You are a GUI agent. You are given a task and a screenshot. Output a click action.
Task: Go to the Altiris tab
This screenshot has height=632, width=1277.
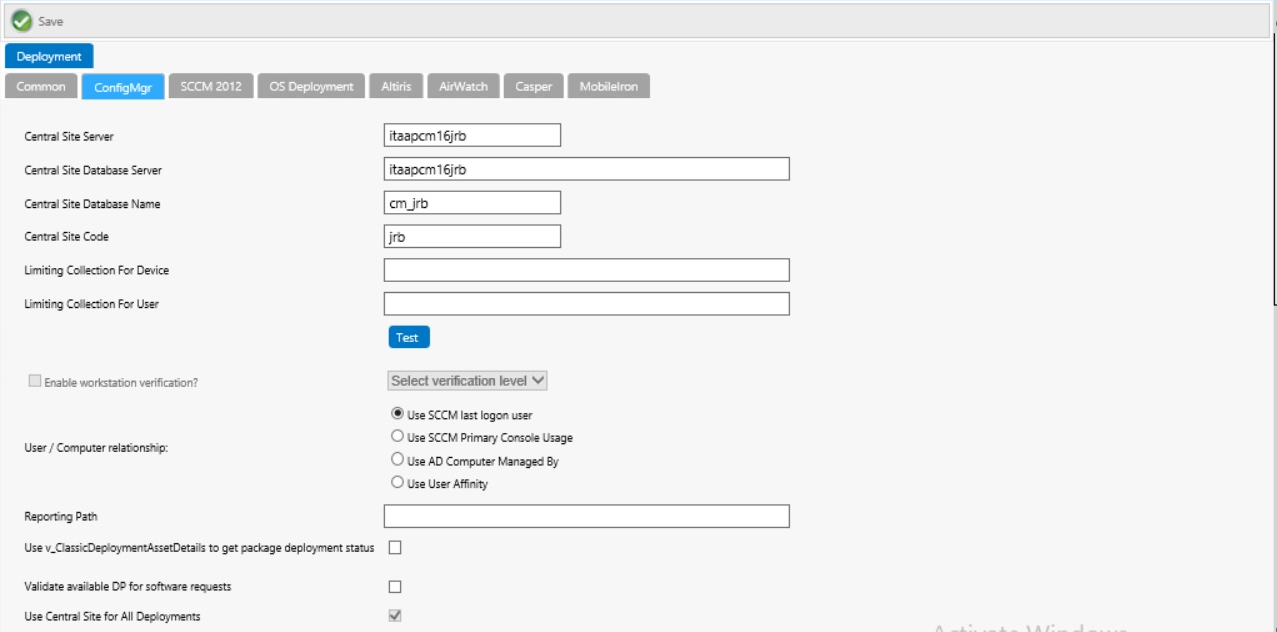396,87
